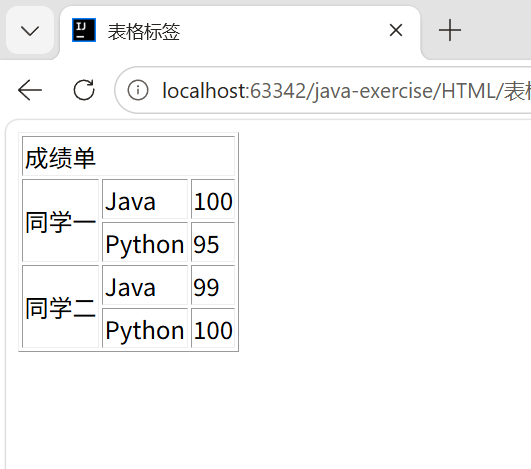This screenshot has height=469, width=531.
Task: Click the IntelliJ favicon on the tab
Action: (x=84, y=30)
